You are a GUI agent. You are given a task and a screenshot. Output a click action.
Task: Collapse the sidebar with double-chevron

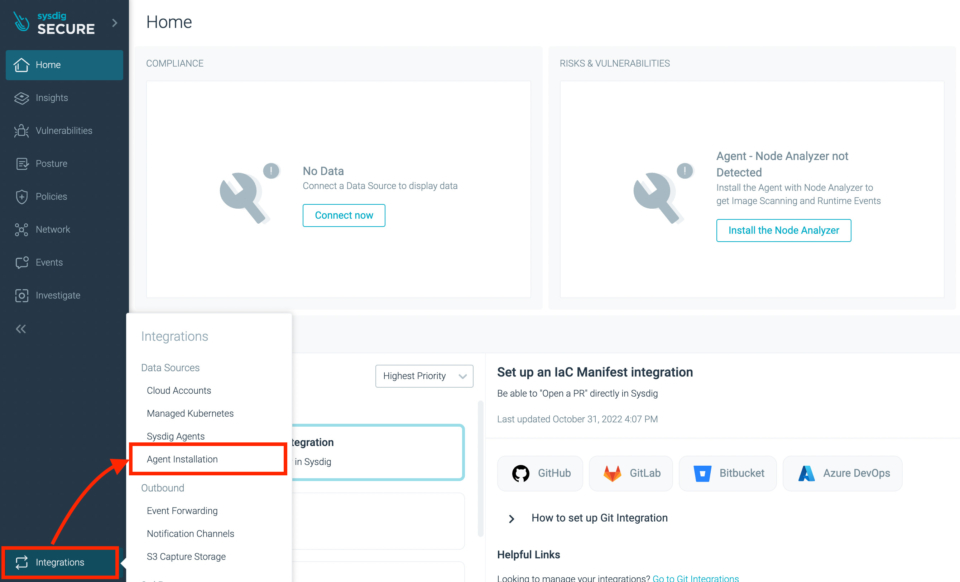tap(21, 329)
